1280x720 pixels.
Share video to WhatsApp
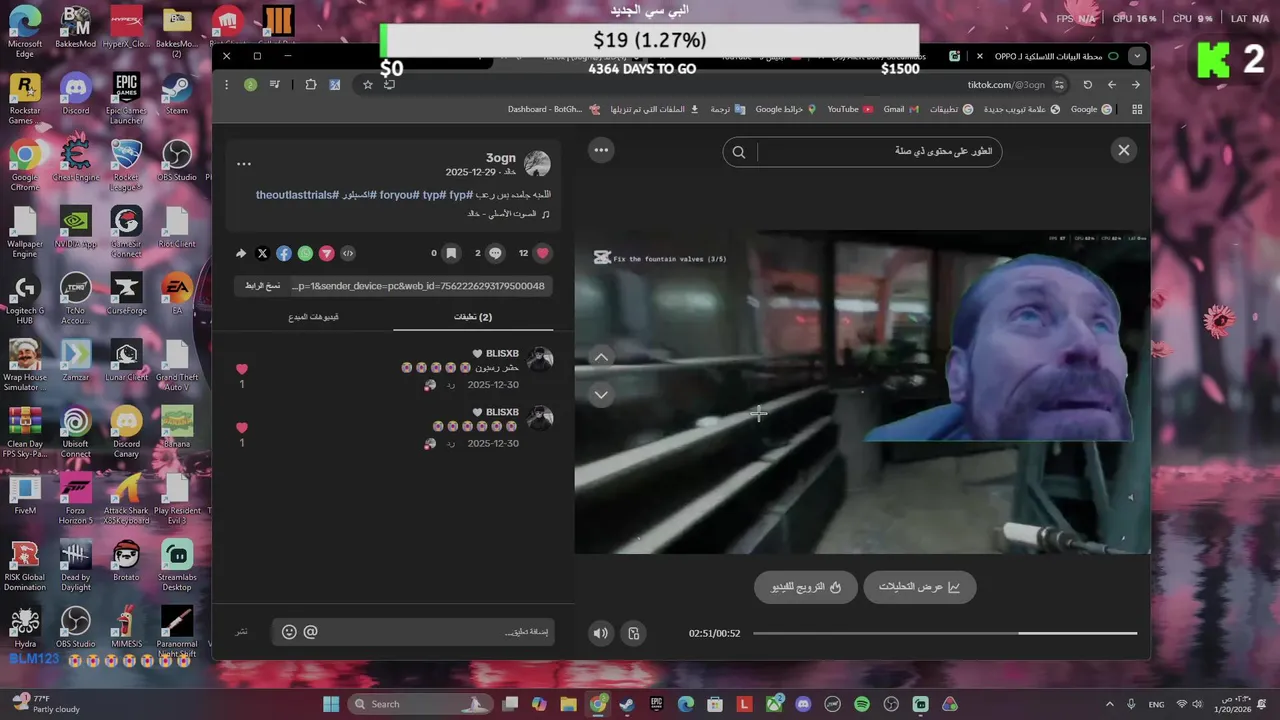[305, 253]
